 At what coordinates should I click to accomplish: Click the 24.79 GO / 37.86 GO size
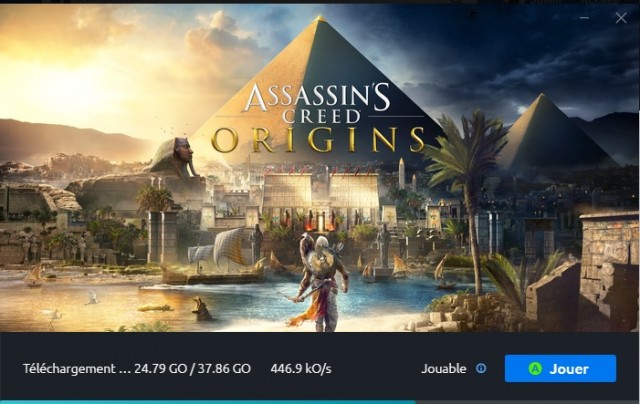(x=192, y=369)
